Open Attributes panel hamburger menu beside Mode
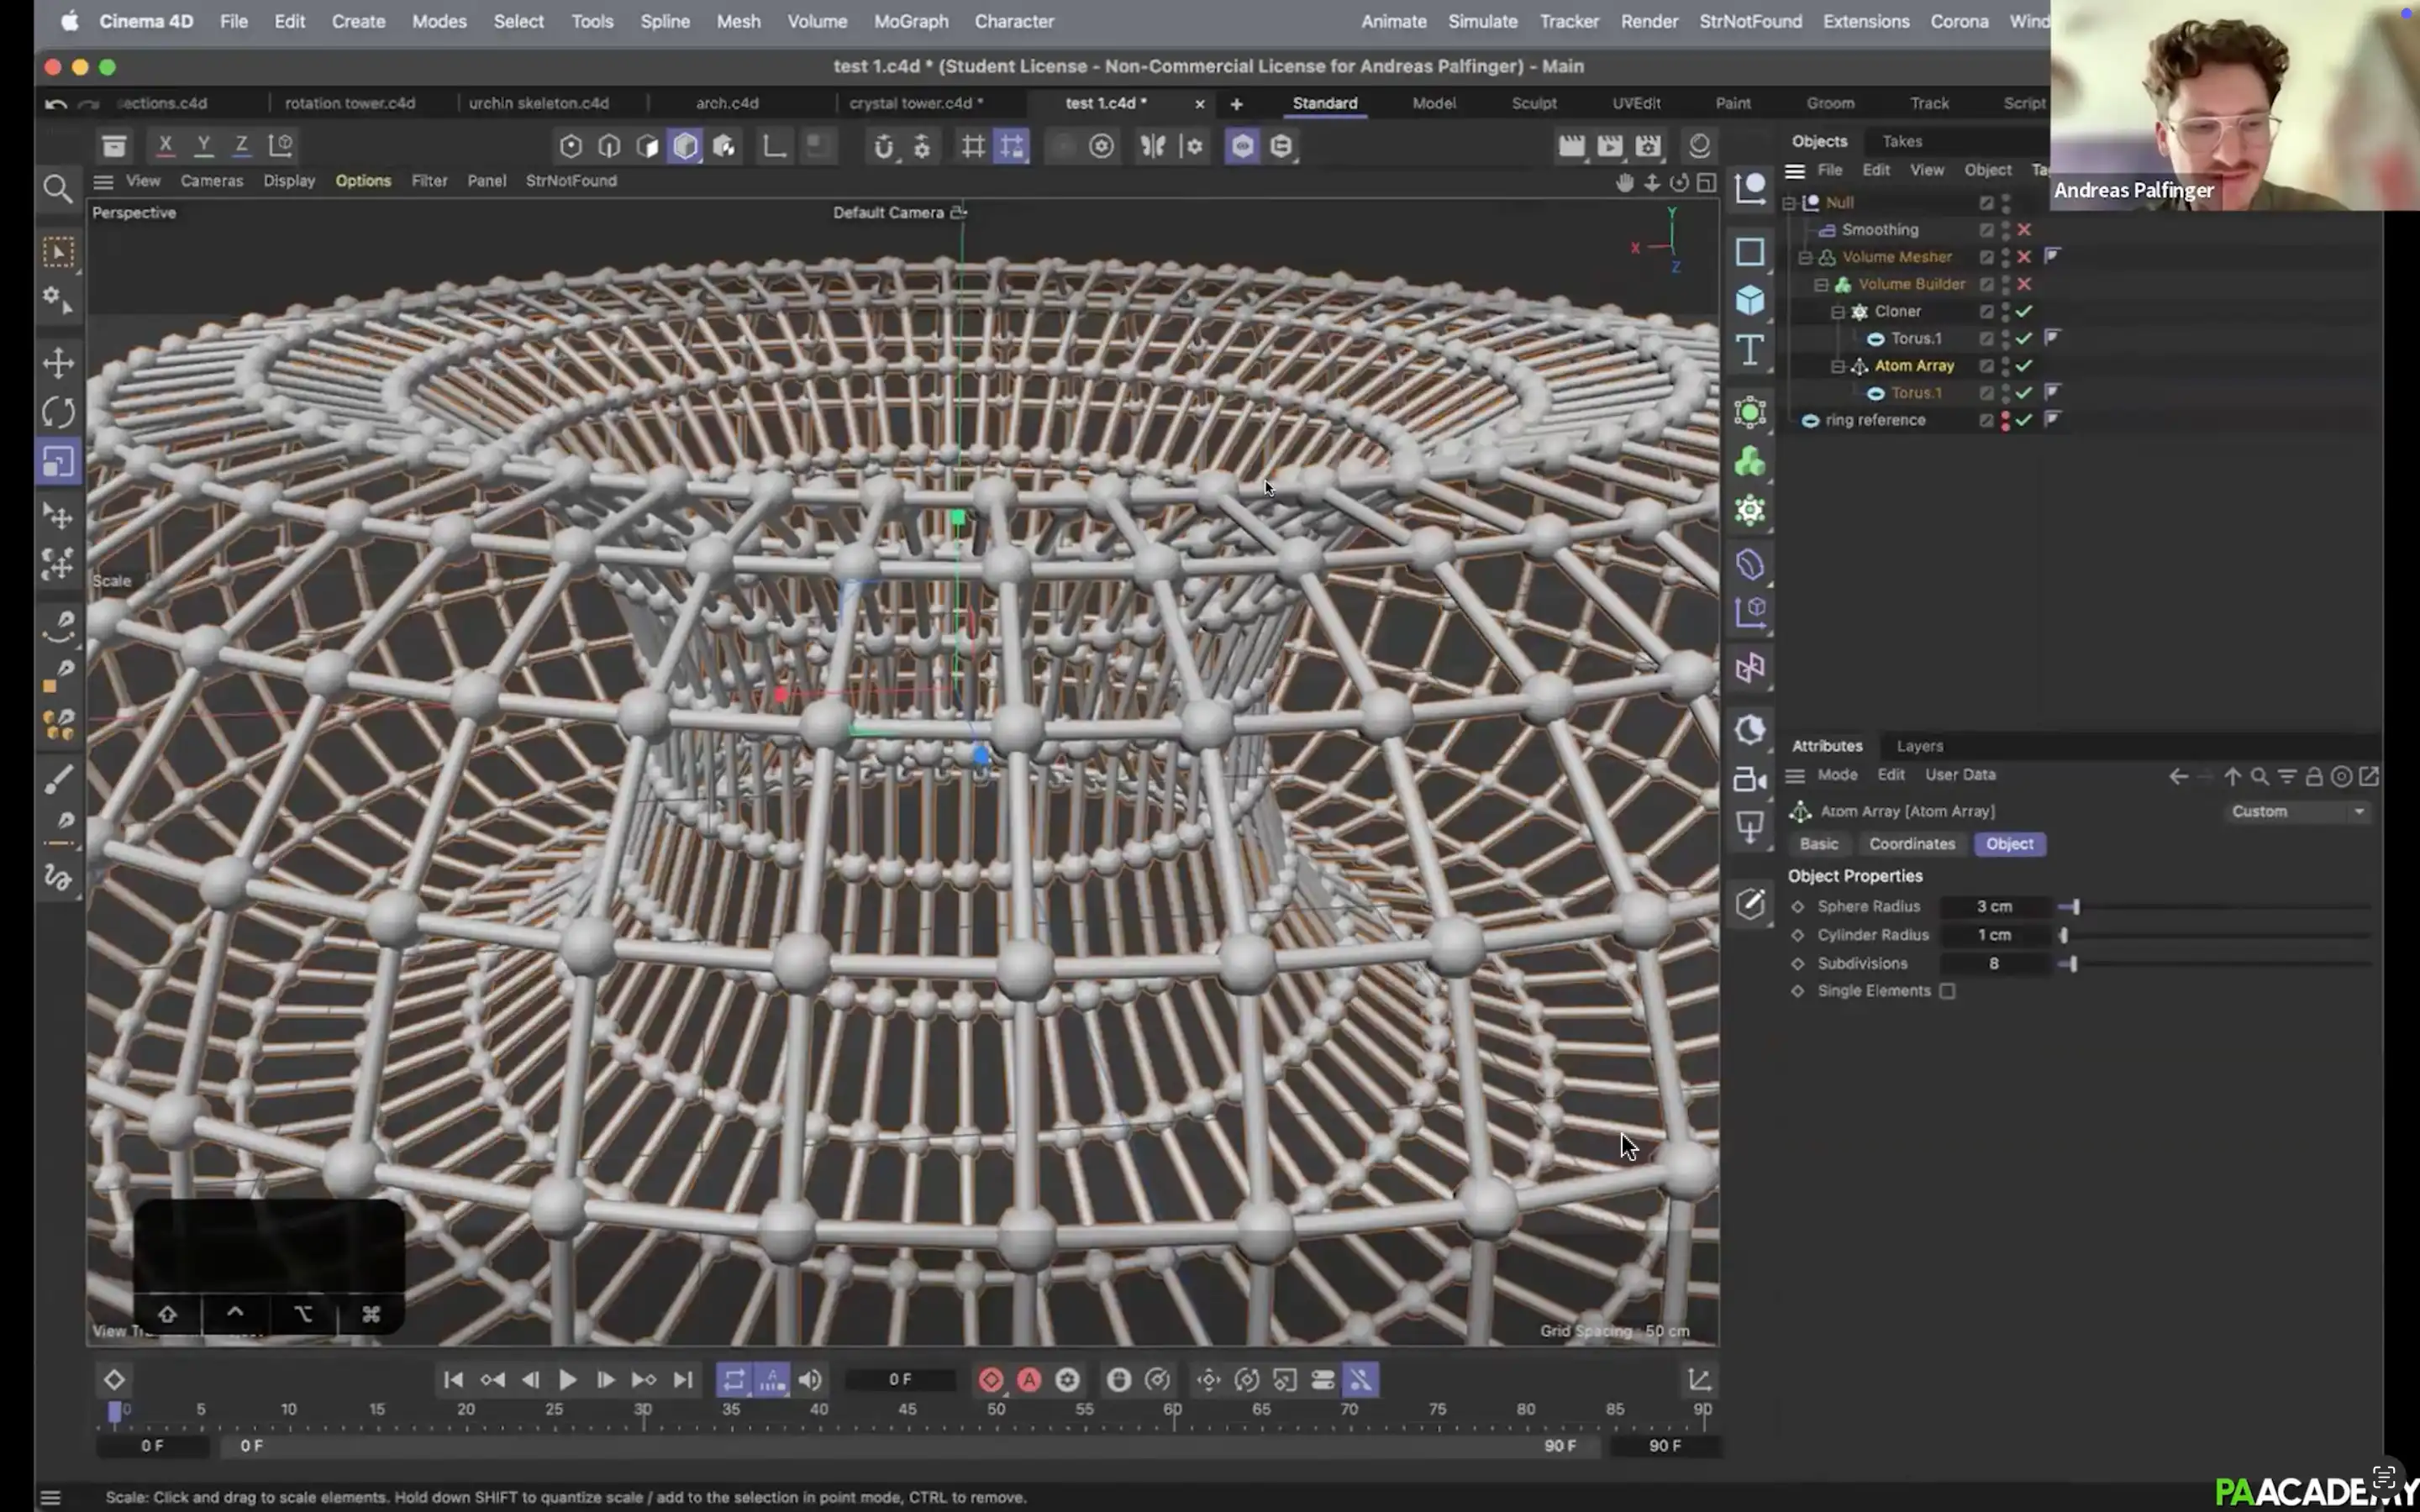Screen dimensions: 2420x1512 (x=1795, y=775)
